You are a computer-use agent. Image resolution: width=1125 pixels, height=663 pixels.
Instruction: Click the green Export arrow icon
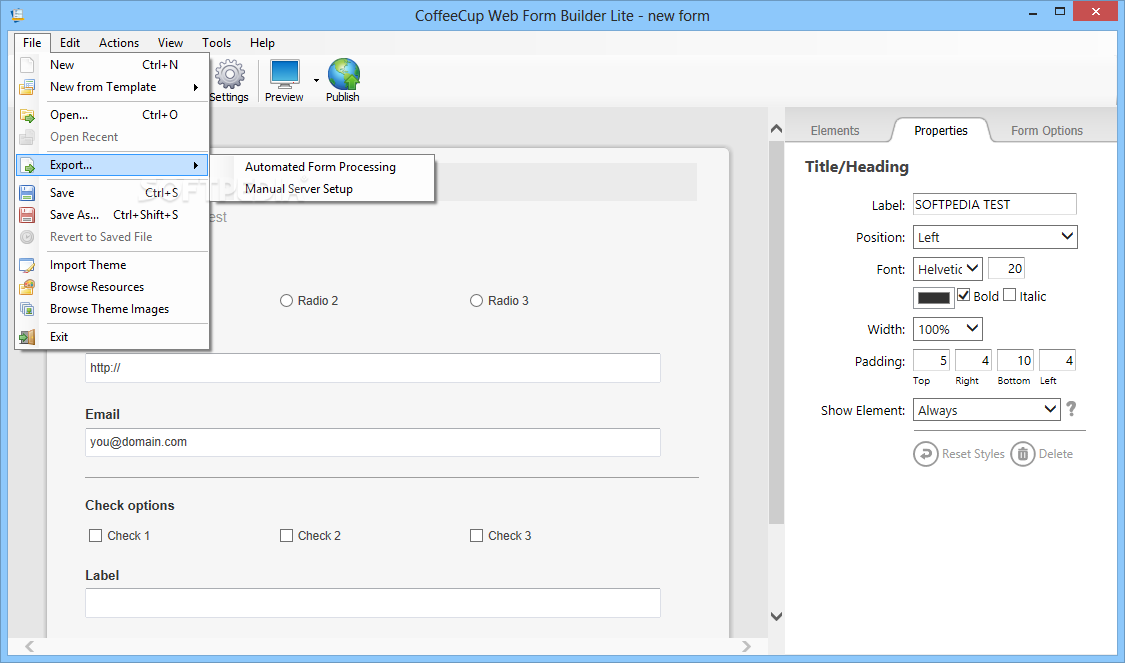[x=27, y=165]
